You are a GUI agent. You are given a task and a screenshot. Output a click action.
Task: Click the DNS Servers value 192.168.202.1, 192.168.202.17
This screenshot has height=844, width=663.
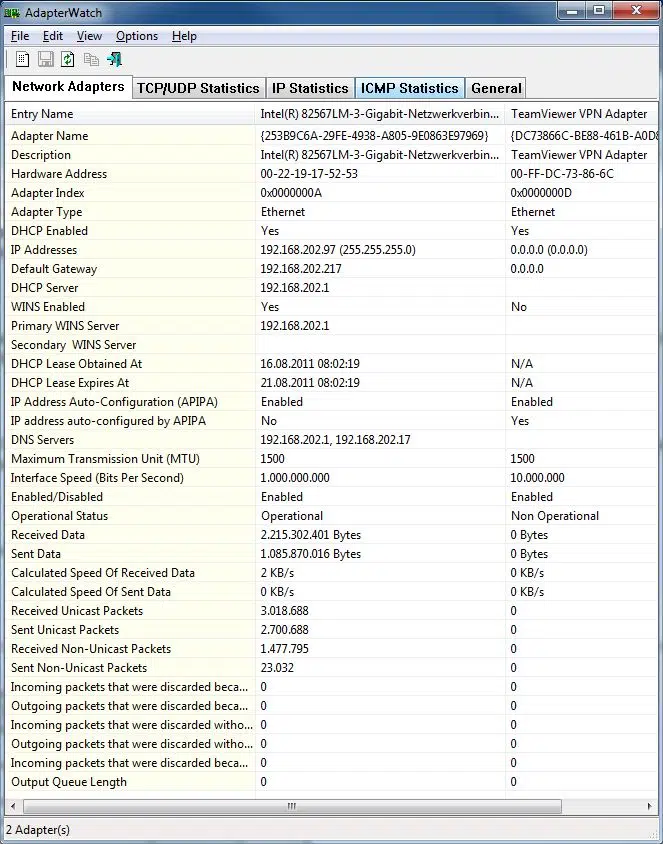[x=335, y=440]
